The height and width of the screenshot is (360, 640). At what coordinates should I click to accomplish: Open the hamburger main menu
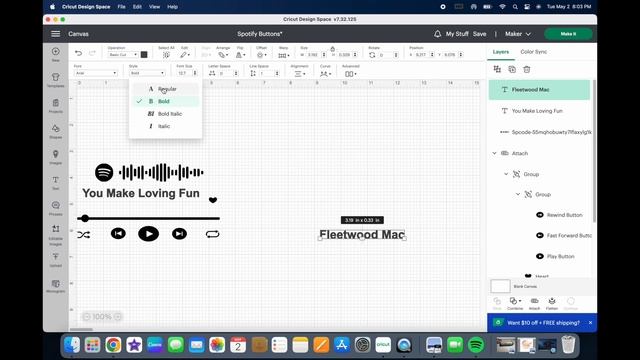56,34
